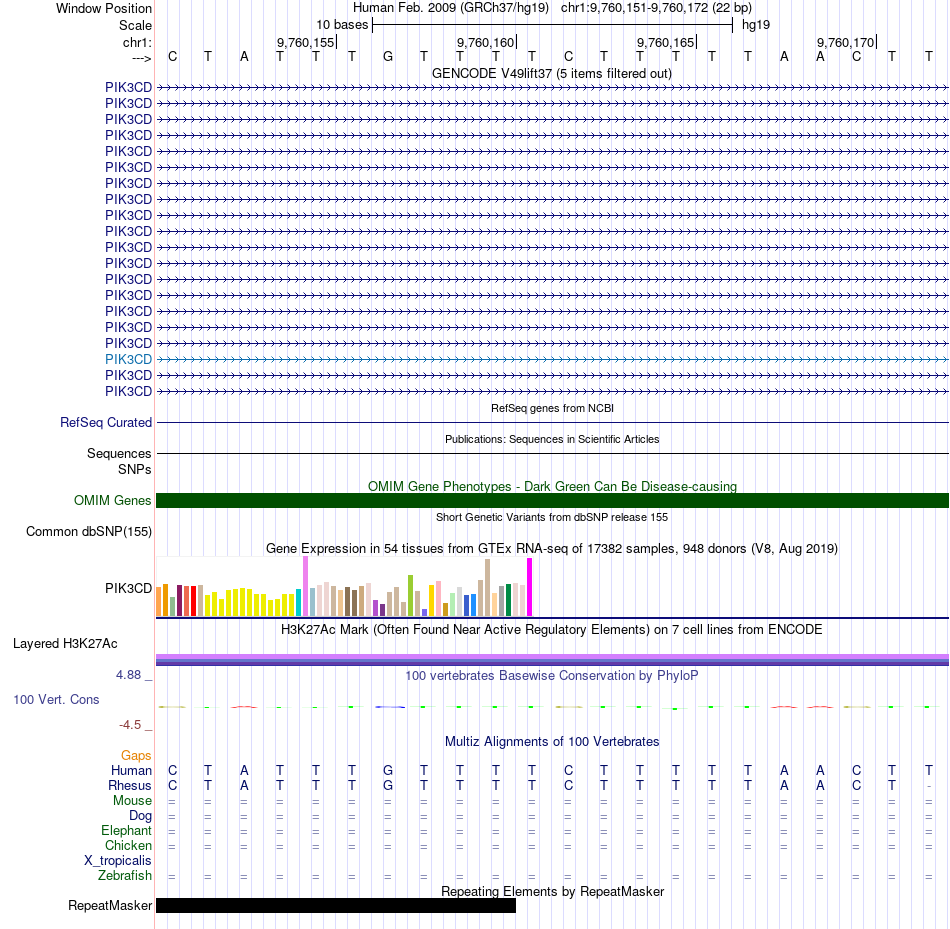Image resolution: width=950 pixels, height=929 pixels.
Task: Click the tall violet bar in GTEx chart
Action: point(305,586)
